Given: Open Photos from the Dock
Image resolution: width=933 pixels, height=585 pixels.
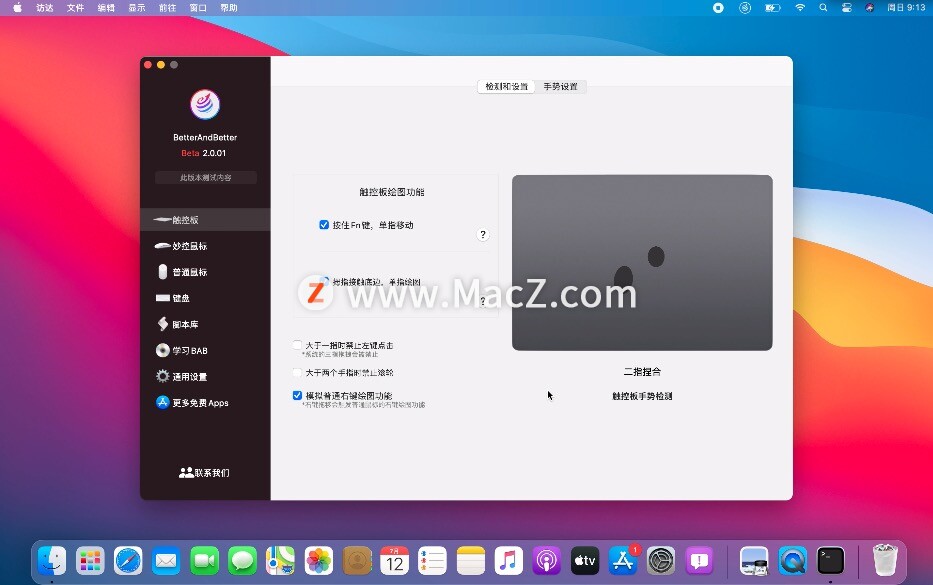Looking at the screenshot, I should pyautogui.click(x=318, y=561).
